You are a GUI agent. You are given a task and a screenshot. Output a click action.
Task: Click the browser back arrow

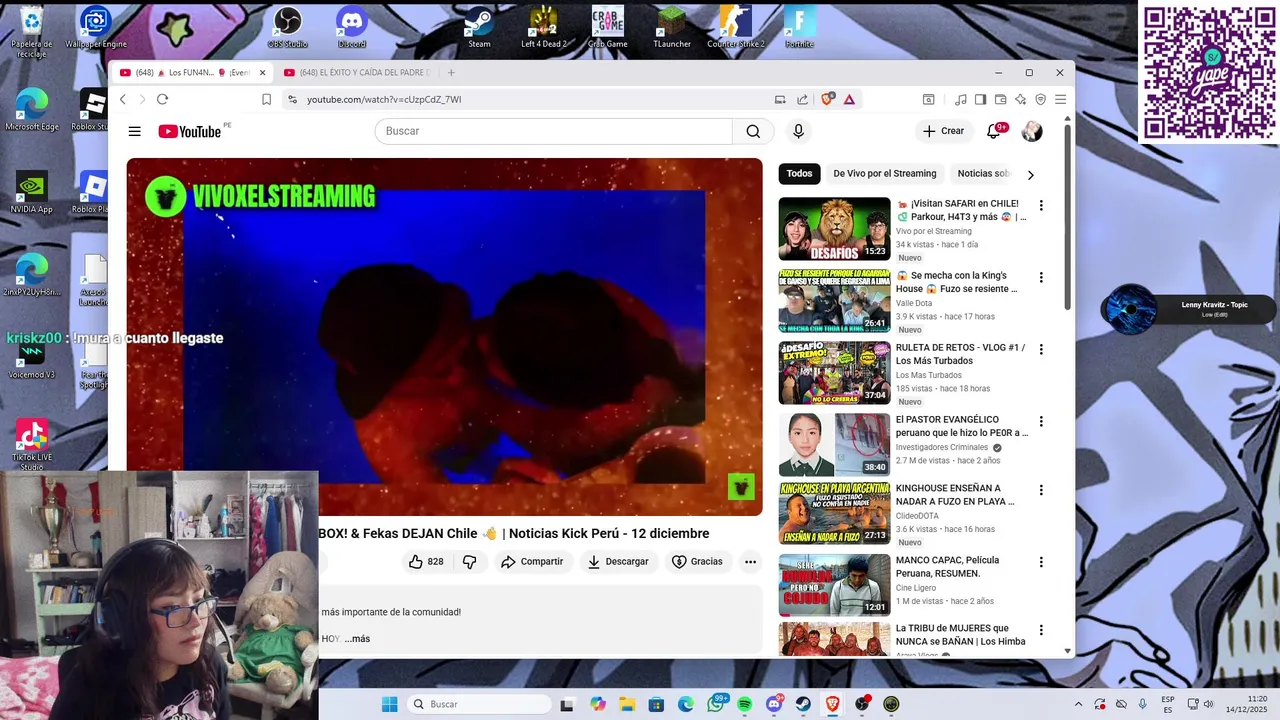(x=123, y=99)
